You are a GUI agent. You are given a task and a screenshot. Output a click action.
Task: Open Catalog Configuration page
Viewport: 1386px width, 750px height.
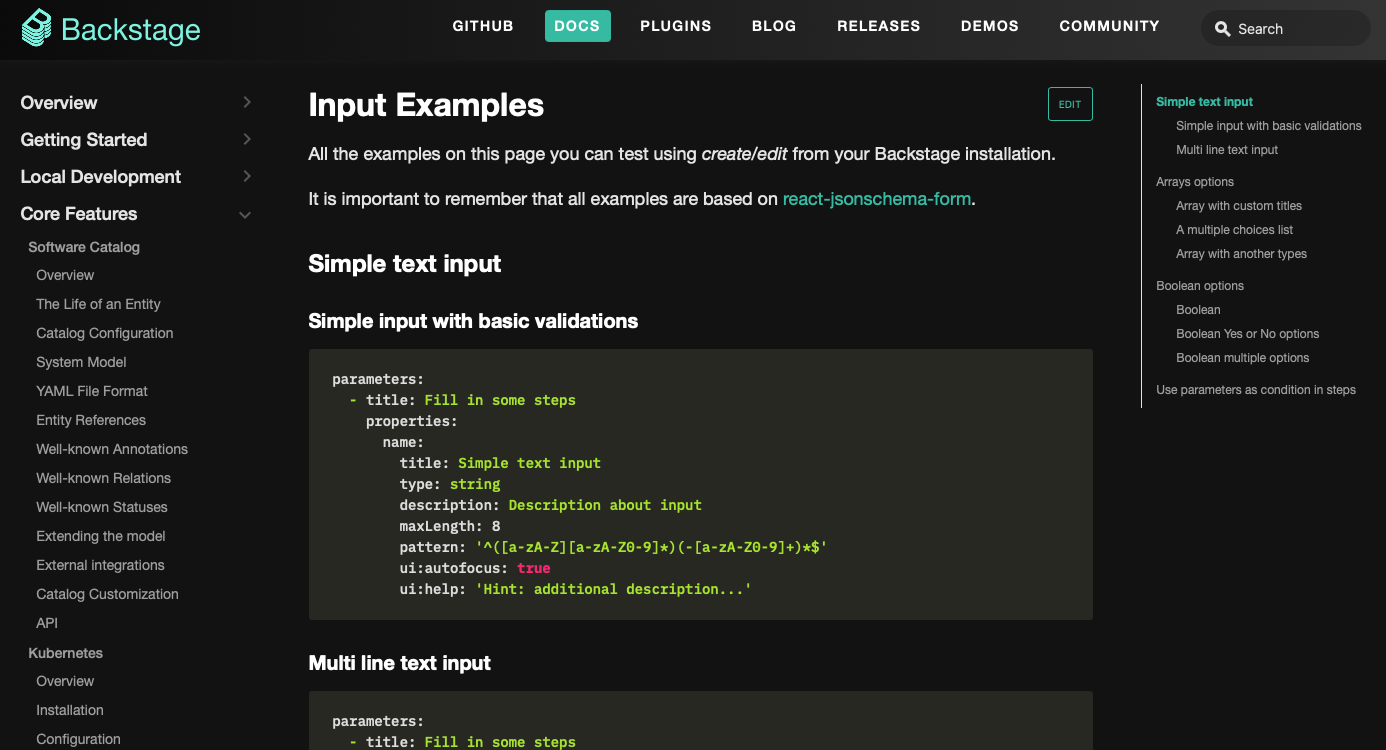tap(105, 333)
